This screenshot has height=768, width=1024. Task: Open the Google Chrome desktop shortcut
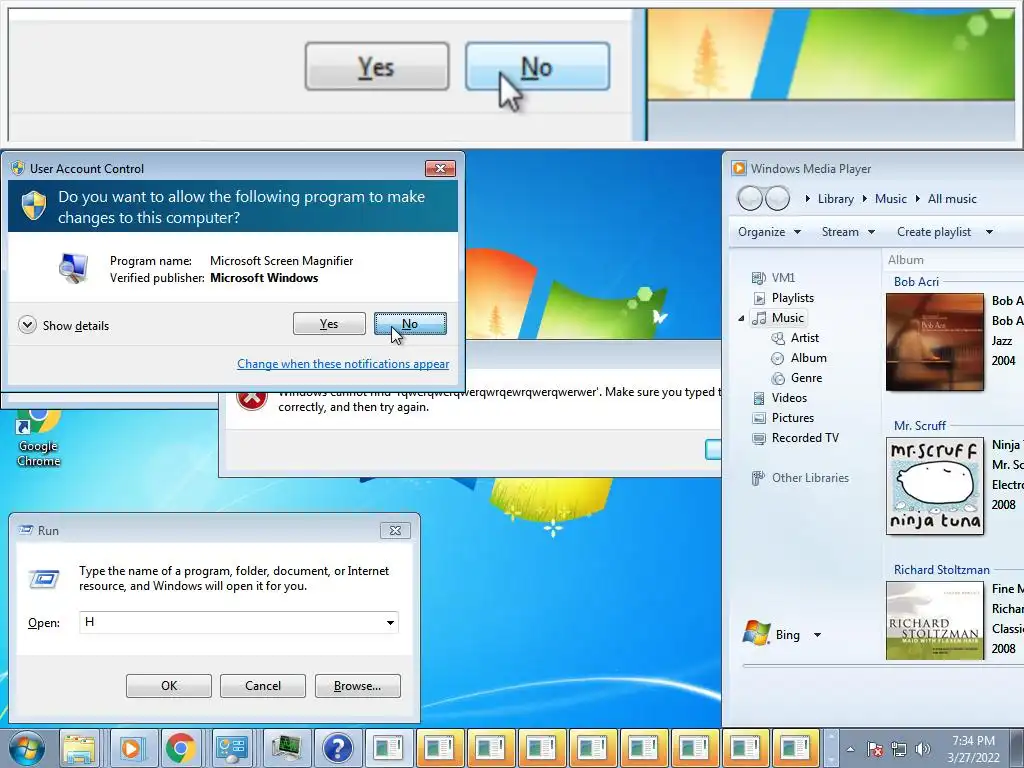coord(39,436)
